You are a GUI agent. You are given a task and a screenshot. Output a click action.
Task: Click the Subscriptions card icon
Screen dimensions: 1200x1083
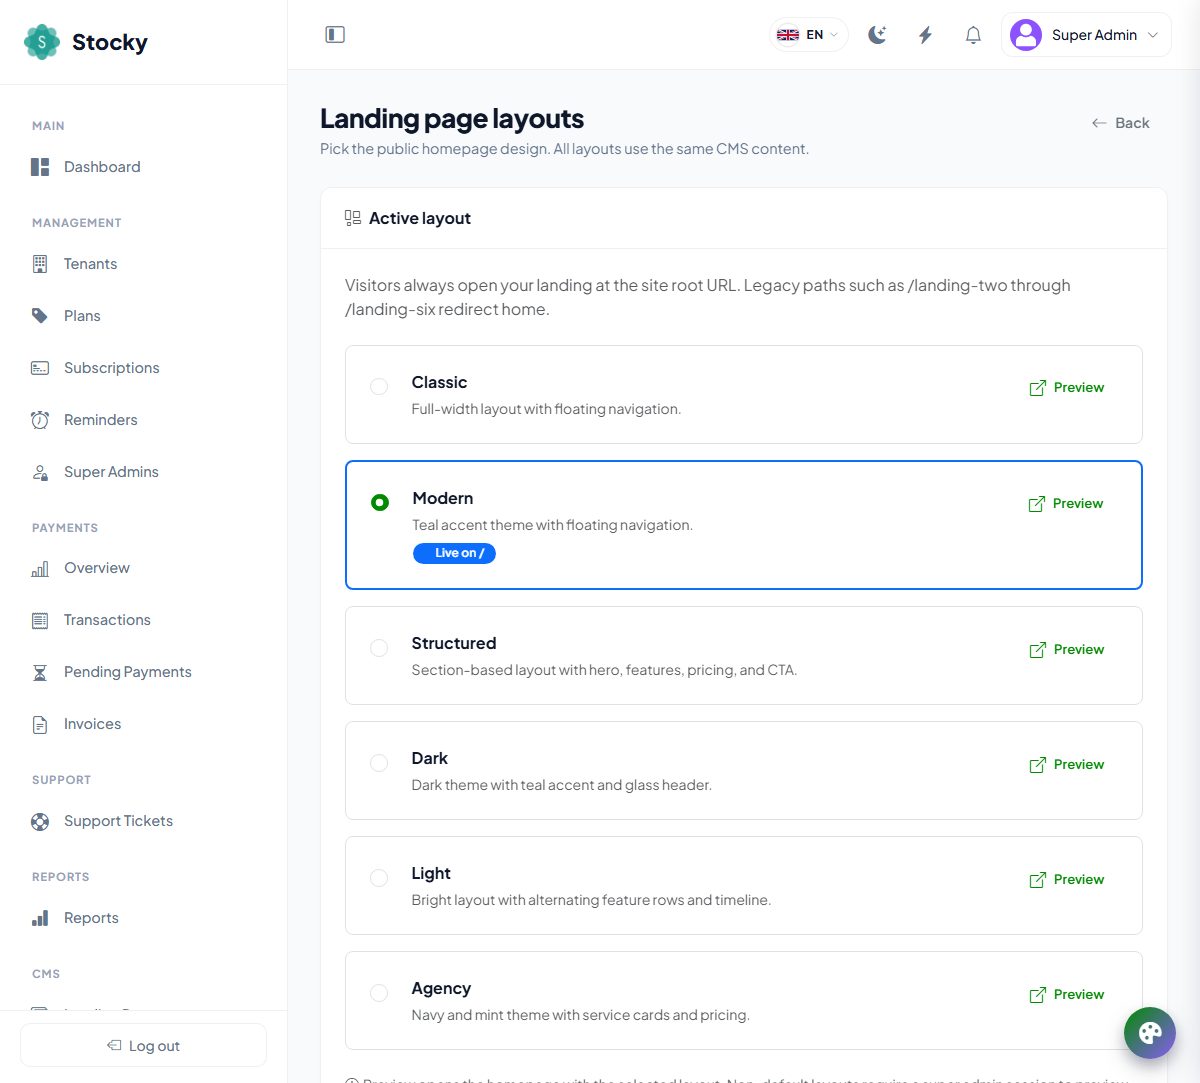coord(40,368)
